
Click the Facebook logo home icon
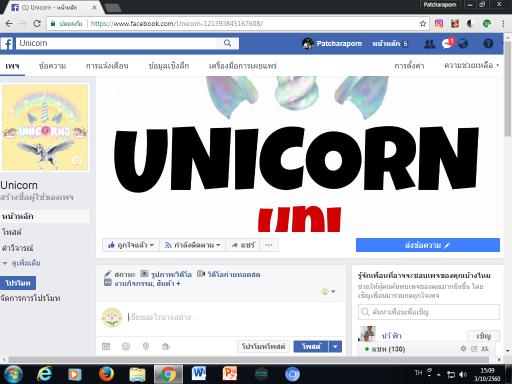click(7, 44)
